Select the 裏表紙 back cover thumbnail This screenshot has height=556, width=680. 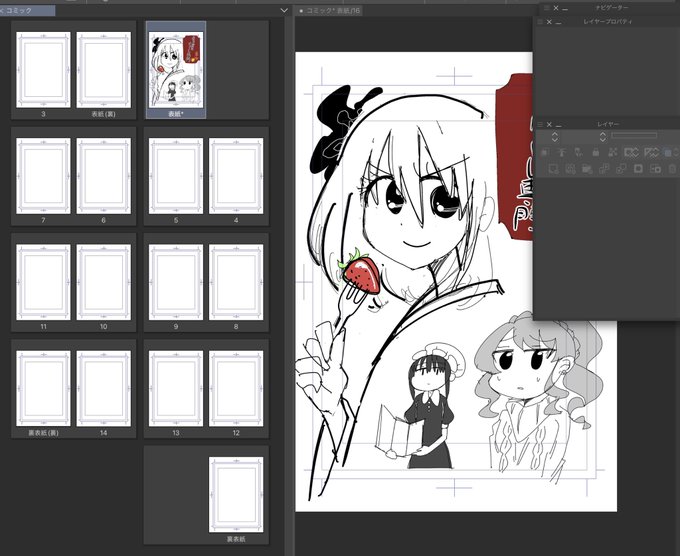(x=236, y=494)
